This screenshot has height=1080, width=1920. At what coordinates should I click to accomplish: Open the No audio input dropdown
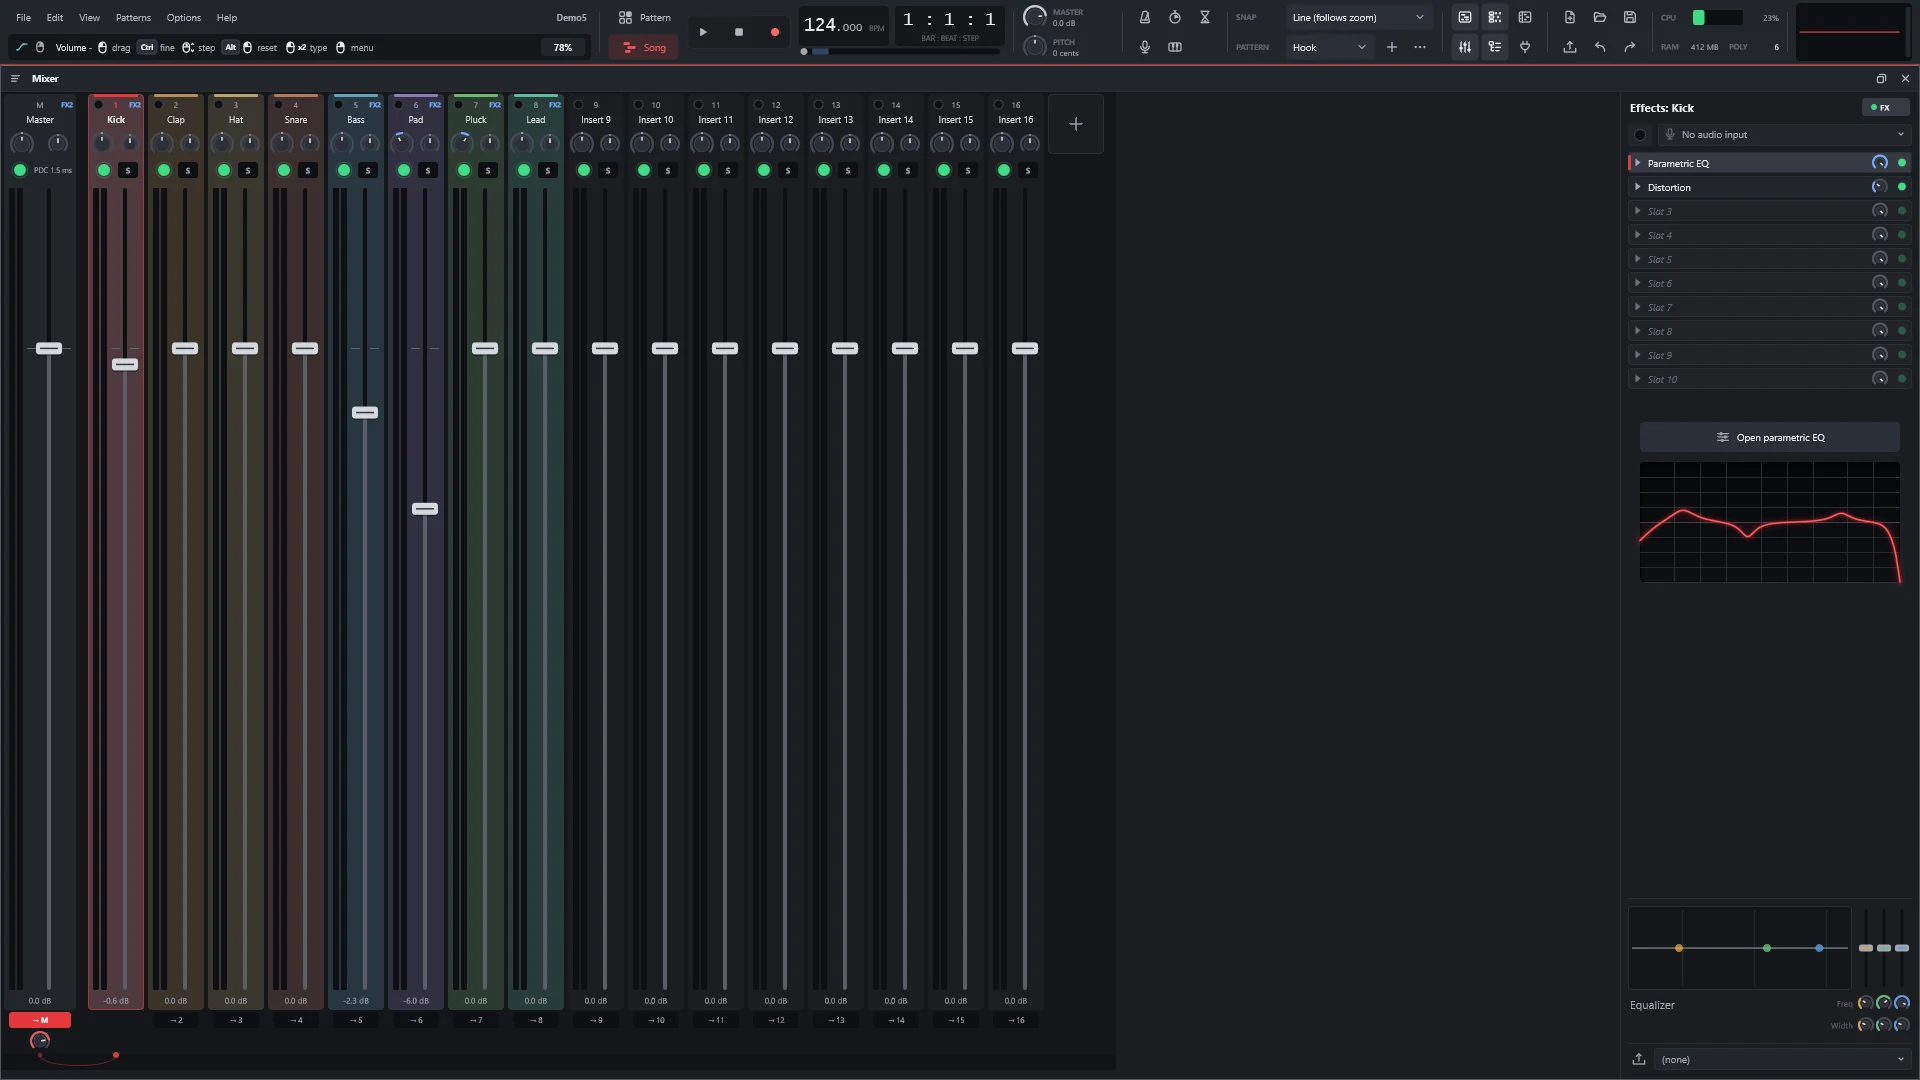coord(1784,134)
